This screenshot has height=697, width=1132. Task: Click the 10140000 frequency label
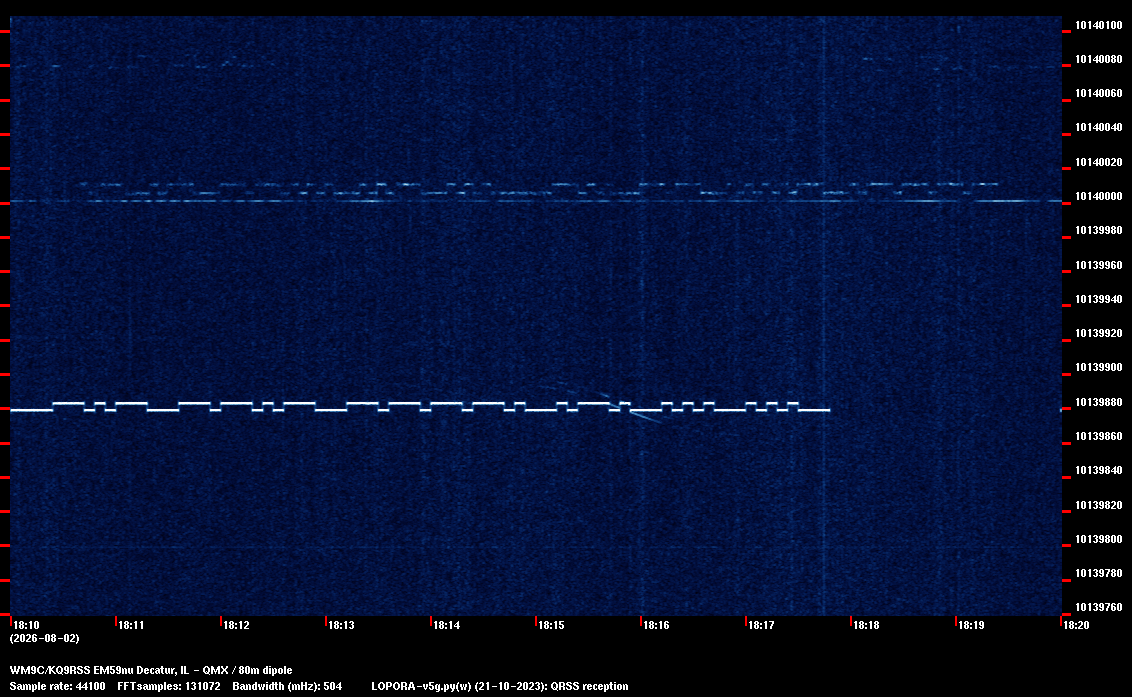point(1099,196)
